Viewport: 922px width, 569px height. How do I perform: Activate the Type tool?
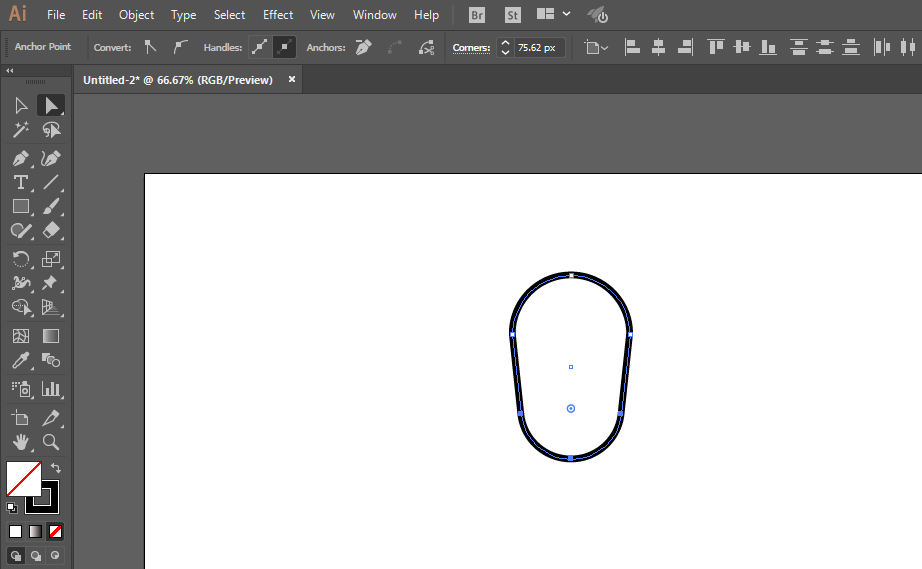pyautogui.click(x=21, y=182)
